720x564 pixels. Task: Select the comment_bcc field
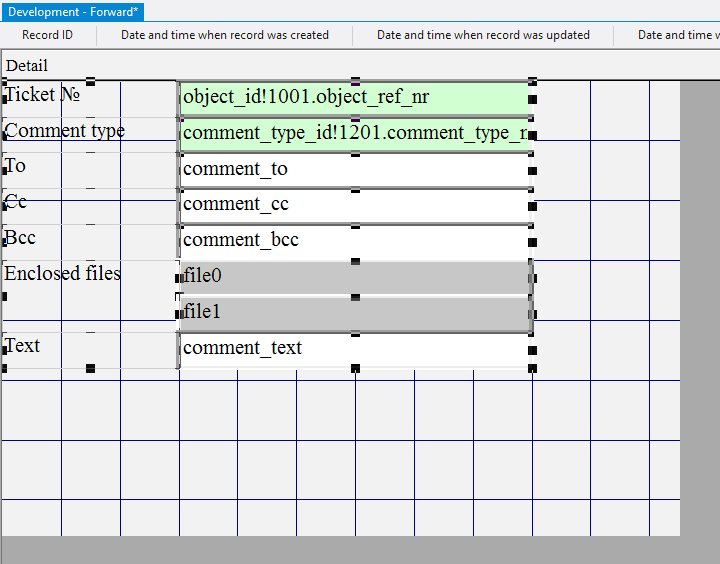(355, 240)
